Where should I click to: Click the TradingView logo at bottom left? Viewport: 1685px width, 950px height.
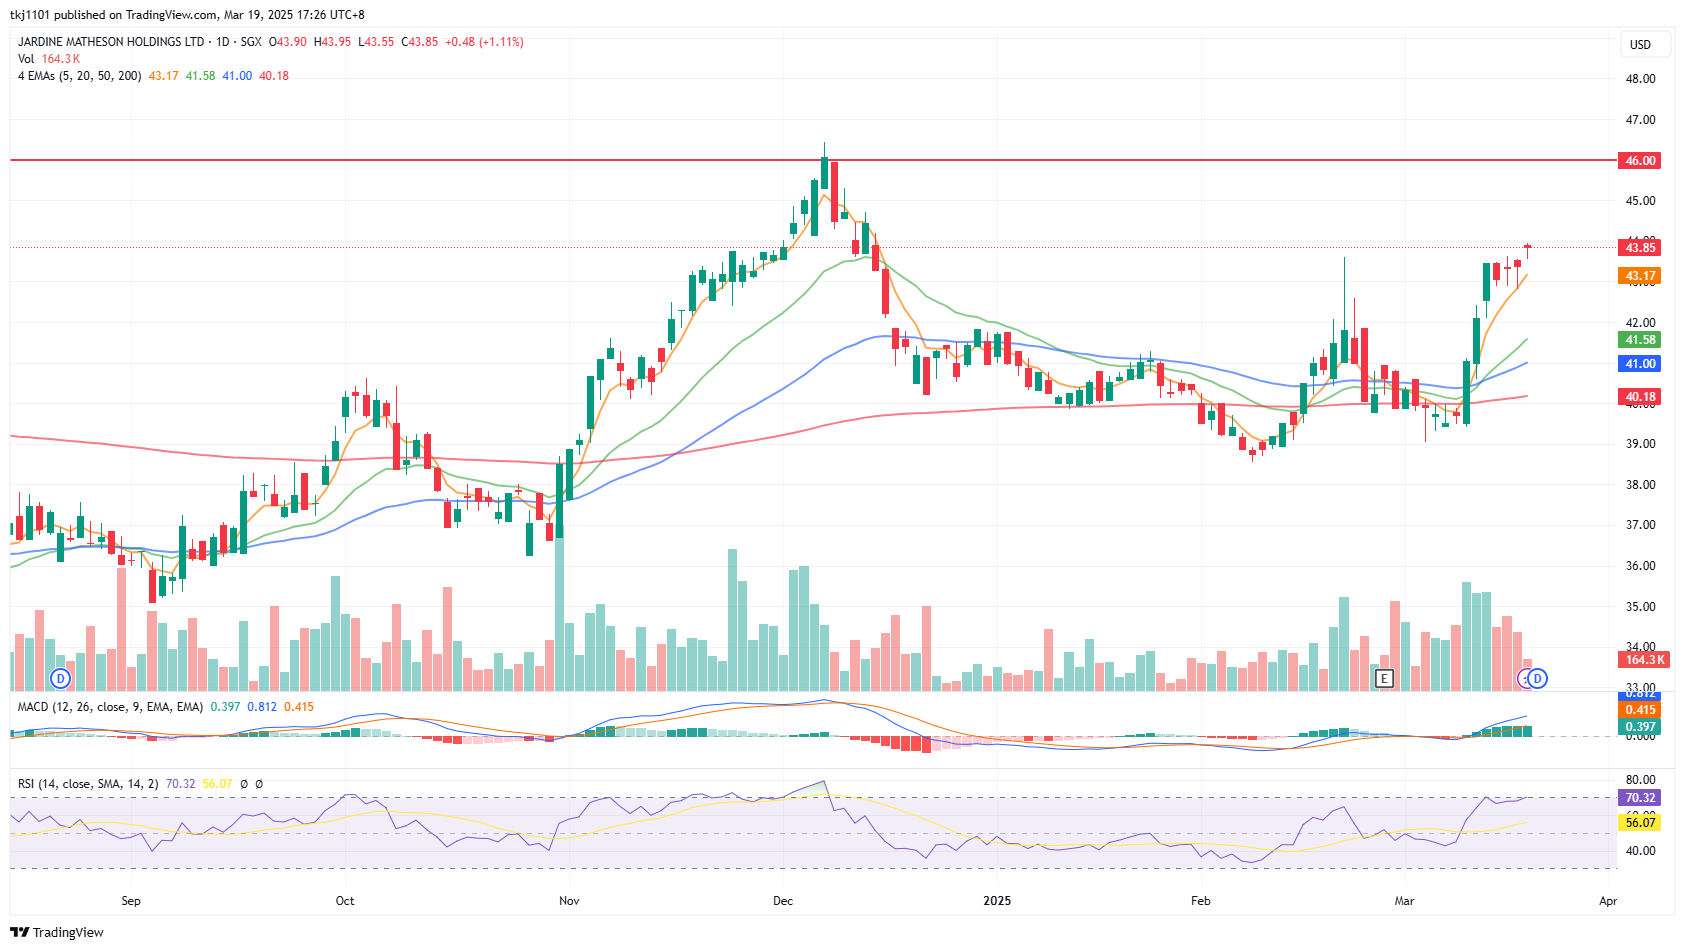[57, 932]
